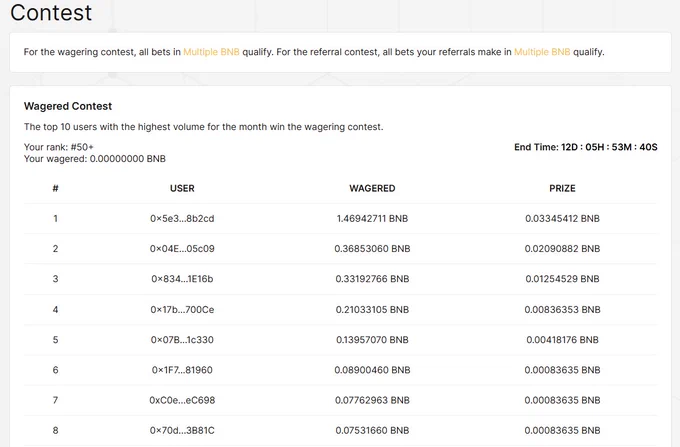This screenshot has height=447, width=680.
Task: Click wagered amount 0.08900460 BNB
Action: [x=372, y=370]
